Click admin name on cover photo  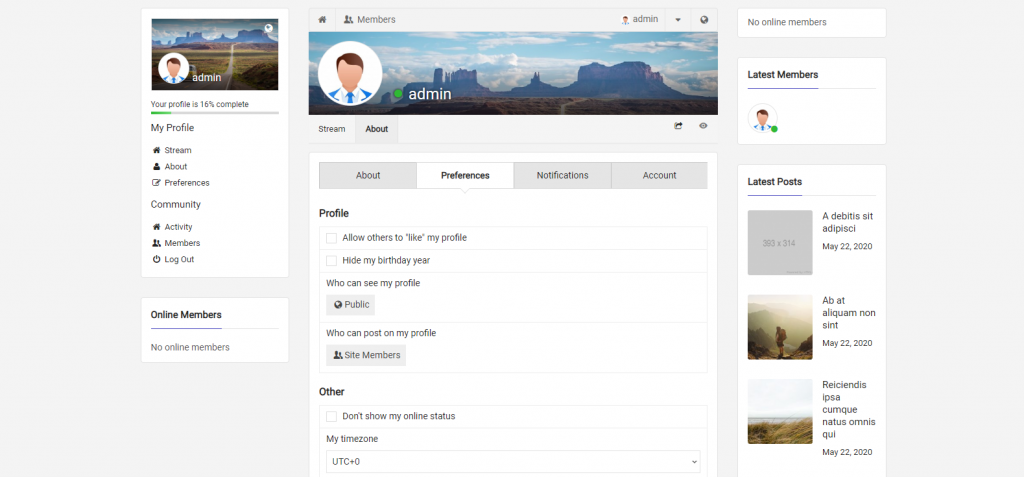coord(430,94)
